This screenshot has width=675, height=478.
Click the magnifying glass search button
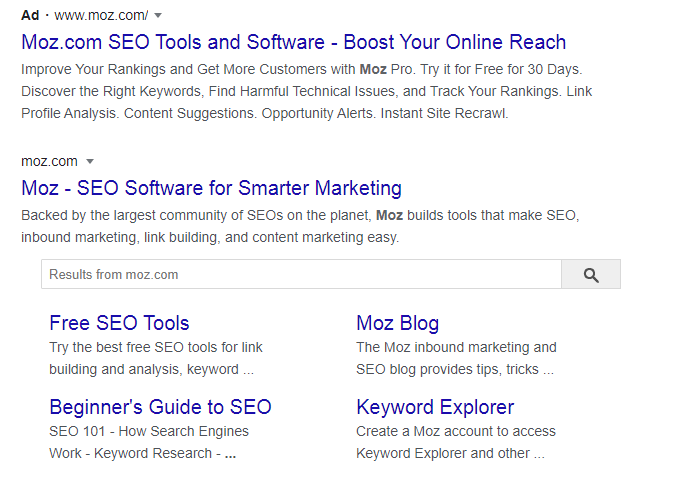[591, 274]
